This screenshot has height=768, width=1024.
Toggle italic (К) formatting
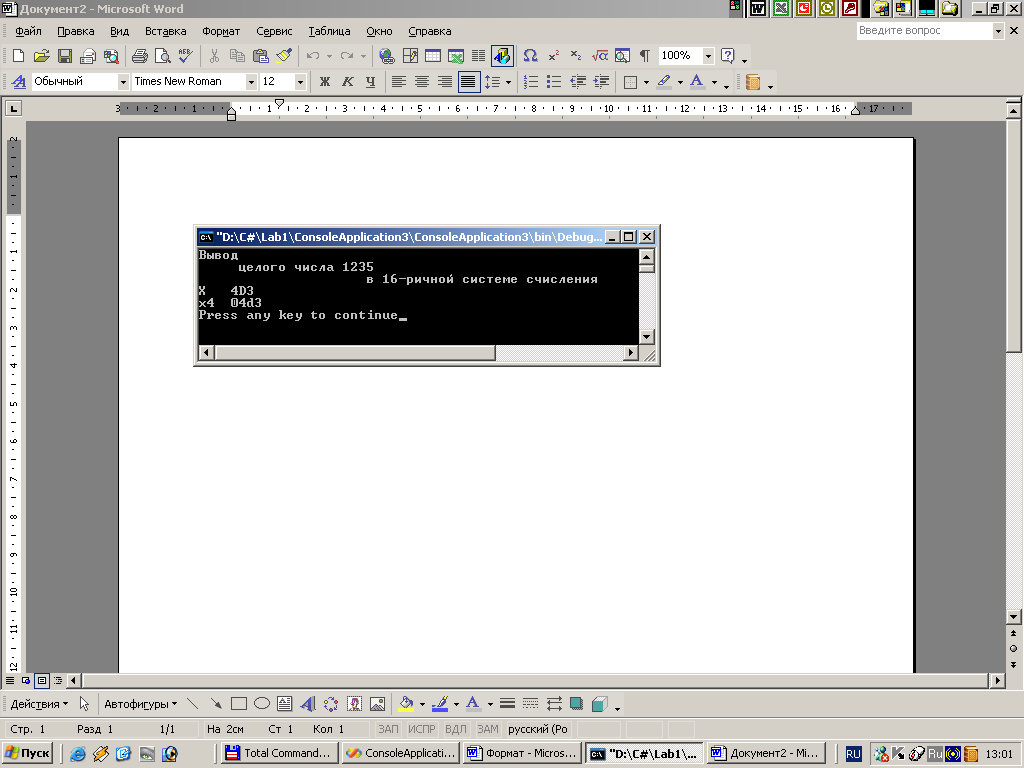(347, 82)
